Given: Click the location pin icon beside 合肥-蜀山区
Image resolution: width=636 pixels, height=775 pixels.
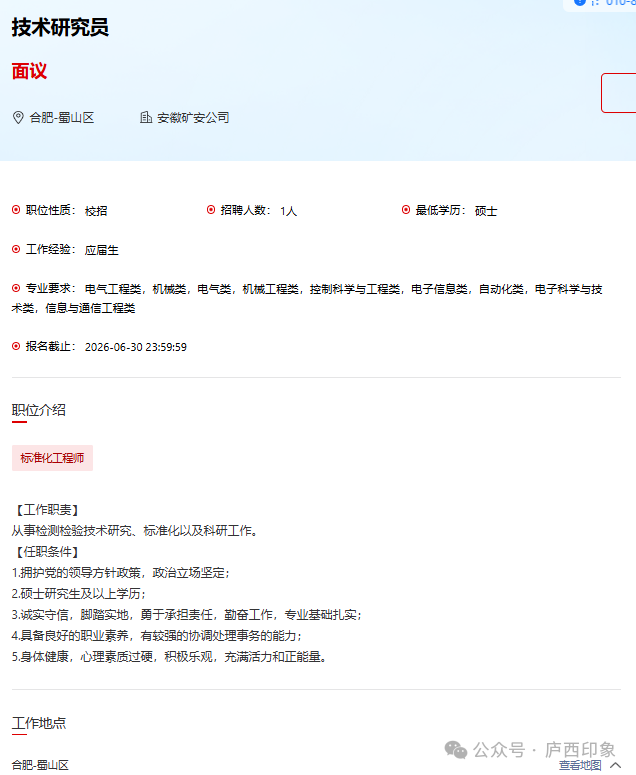Looking at the screenshot, I should (x=18, y=118).
